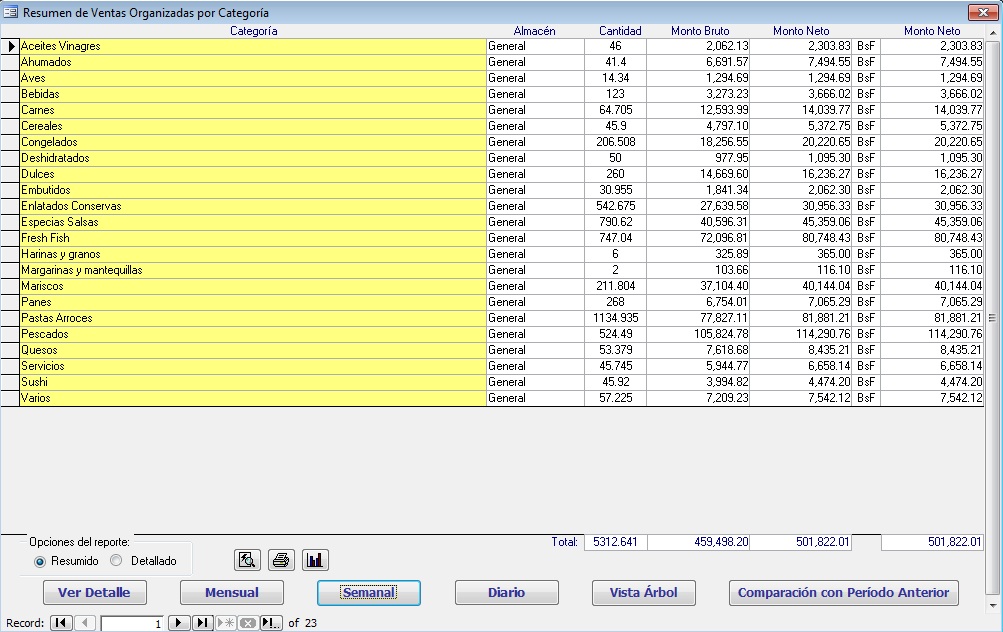
Task: Click the new record asterisk navigation button
Action: (226, 622)
